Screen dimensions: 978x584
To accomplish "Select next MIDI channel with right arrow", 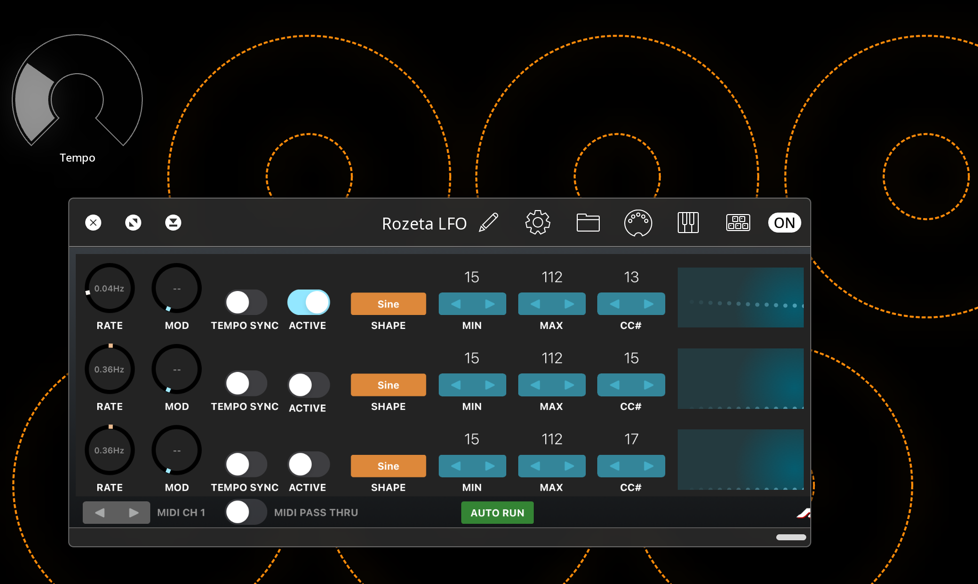I will pos(133,512).
